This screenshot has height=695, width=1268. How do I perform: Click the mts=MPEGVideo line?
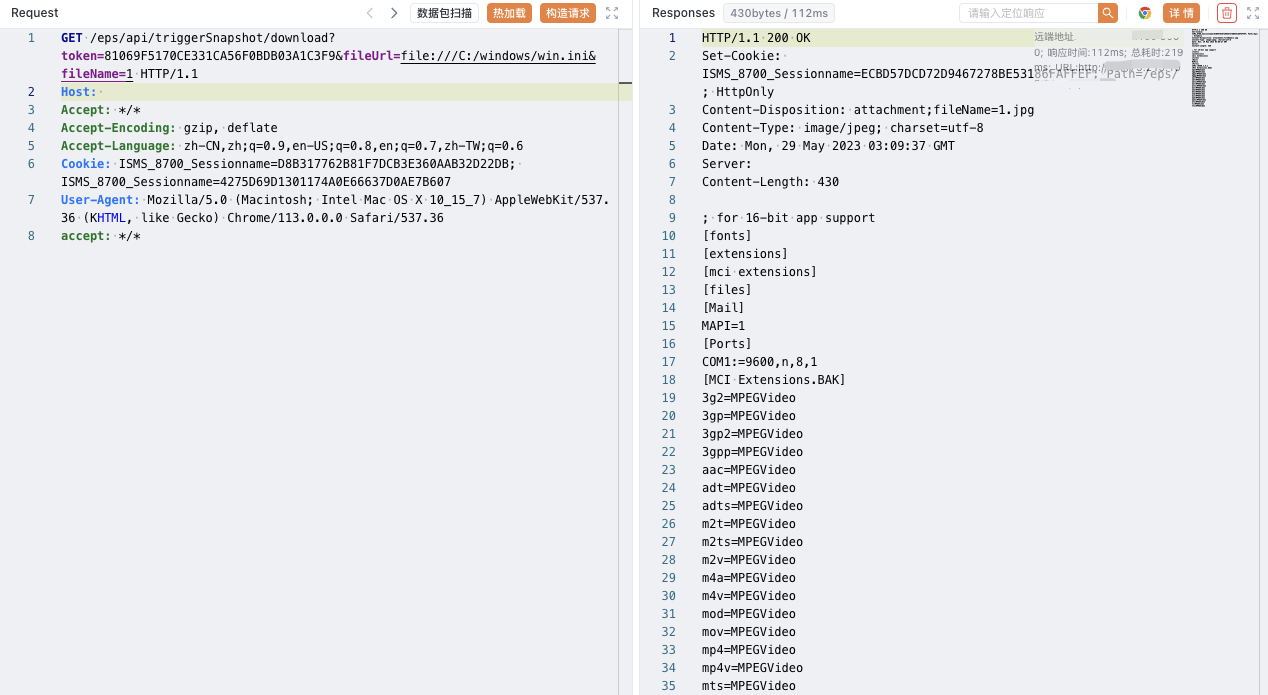749,686
